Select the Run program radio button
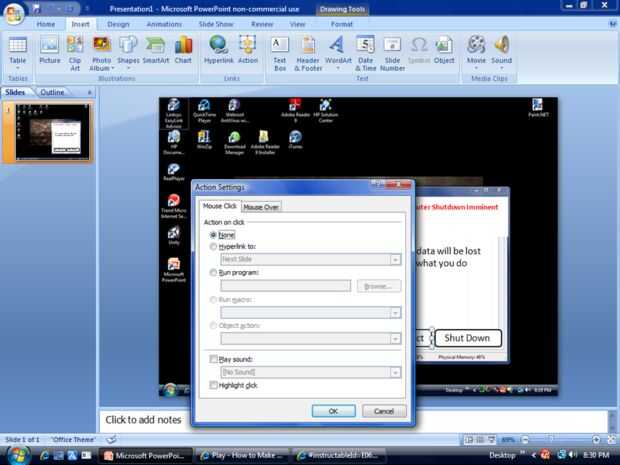Screen dimensions: 620x465 pyautogui.click(x=213, y=272)
